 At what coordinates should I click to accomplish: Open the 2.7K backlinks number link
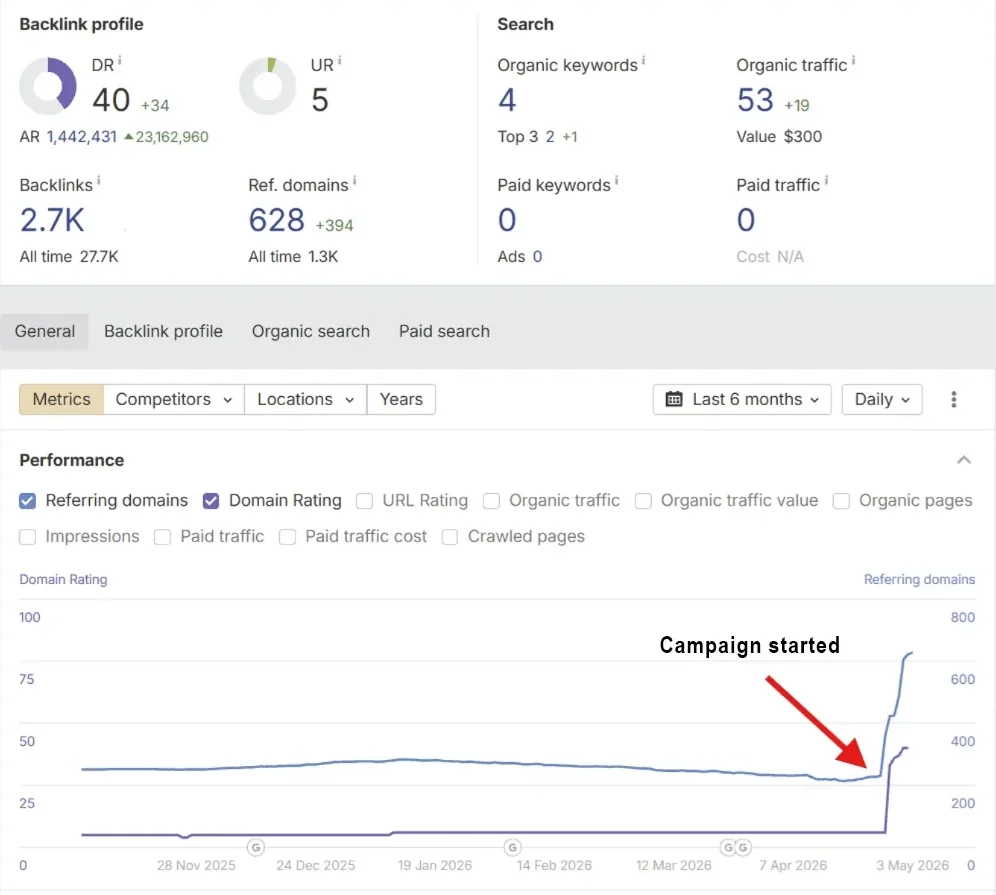[x=52, y=220]
